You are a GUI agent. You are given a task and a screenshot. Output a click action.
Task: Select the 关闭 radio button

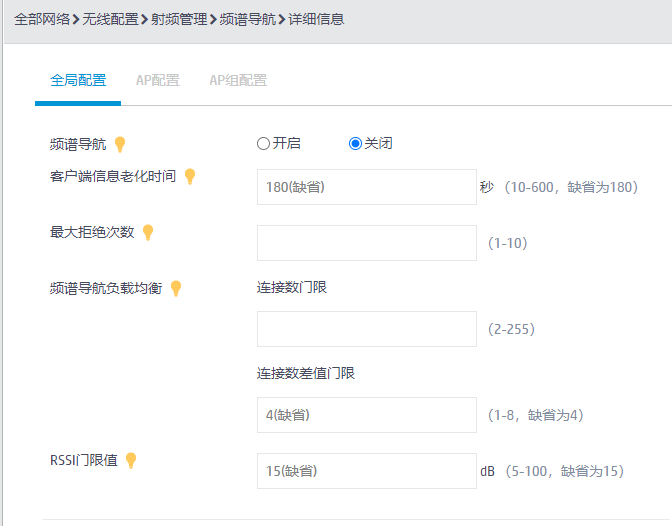355,143
